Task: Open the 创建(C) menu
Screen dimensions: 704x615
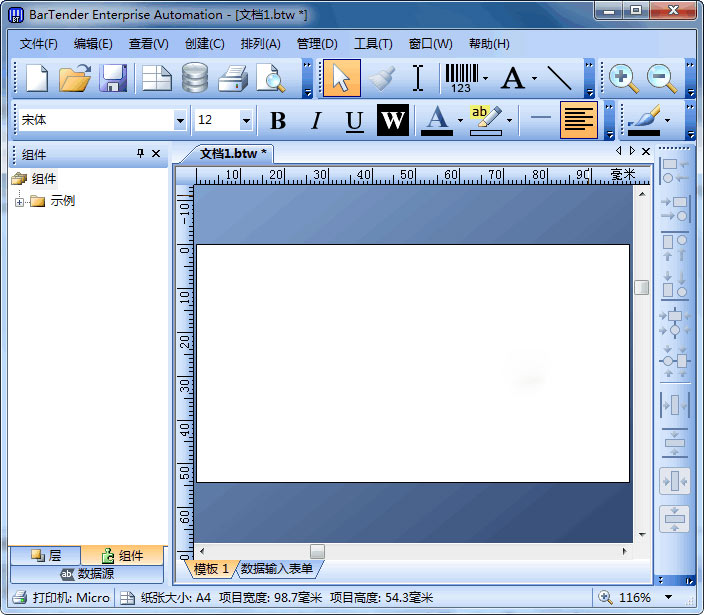Action: tap(204, 44)
